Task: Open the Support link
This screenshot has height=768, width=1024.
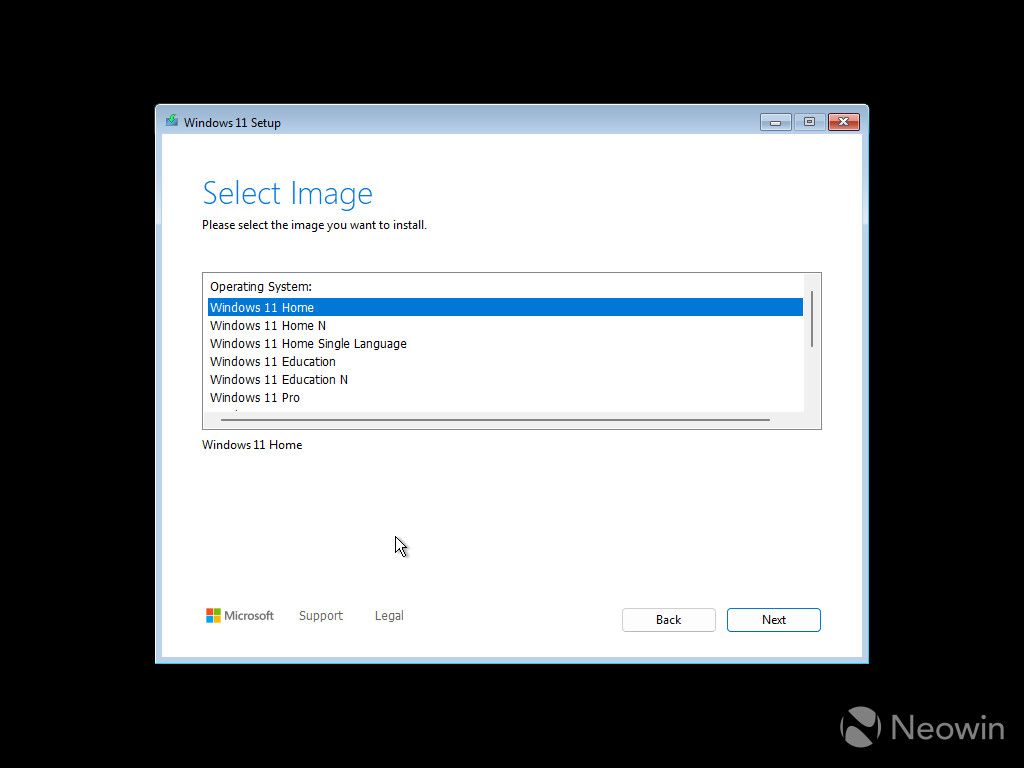Action: [321, 615]
